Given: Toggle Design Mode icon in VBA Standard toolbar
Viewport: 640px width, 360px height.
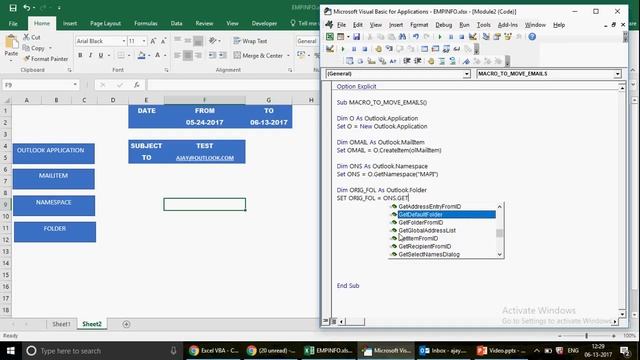Looking at the screenshot, I should tap(473, 37).
